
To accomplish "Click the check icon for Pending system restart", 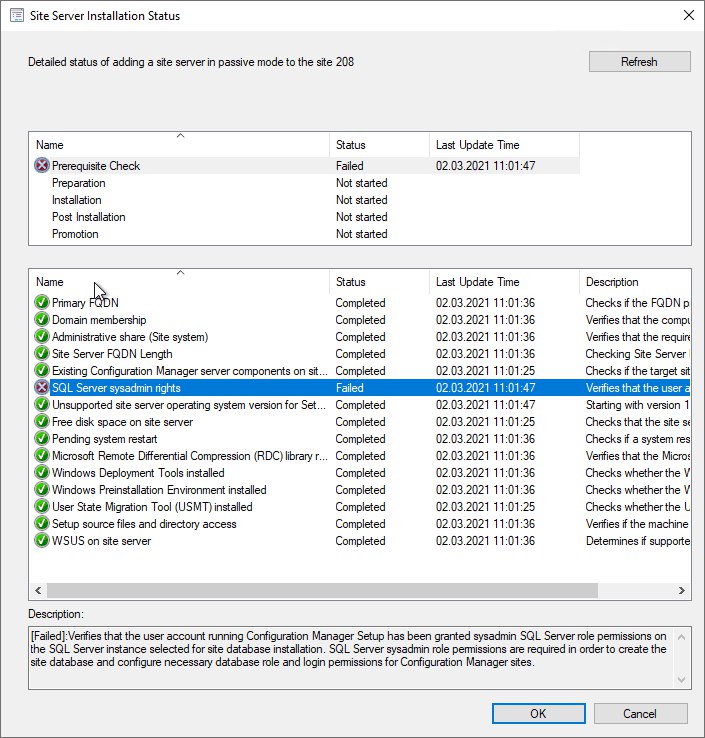I will point(42,438).
